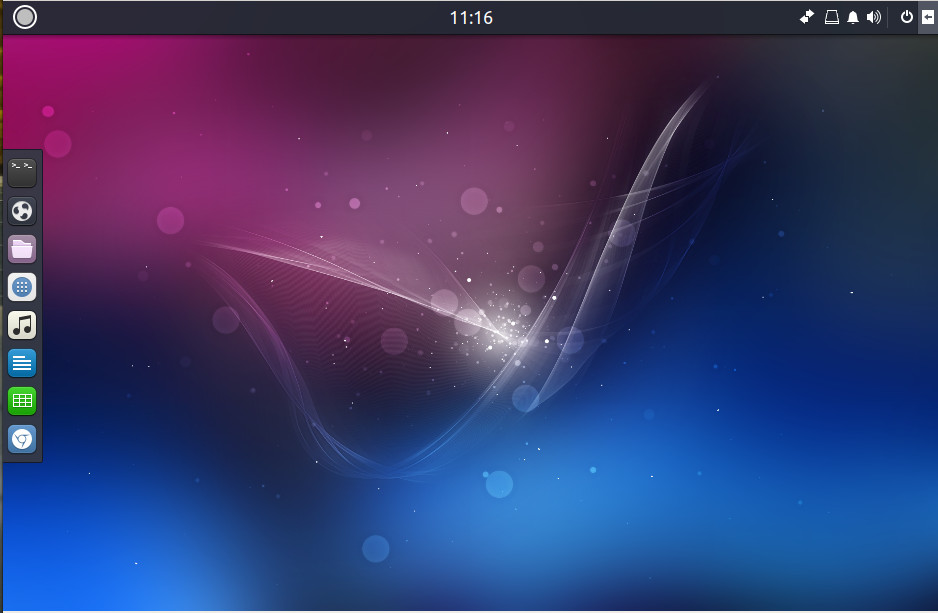Open the Chromium browser from the dock
This screenshot has height=613, width=938.
[22, 439]
